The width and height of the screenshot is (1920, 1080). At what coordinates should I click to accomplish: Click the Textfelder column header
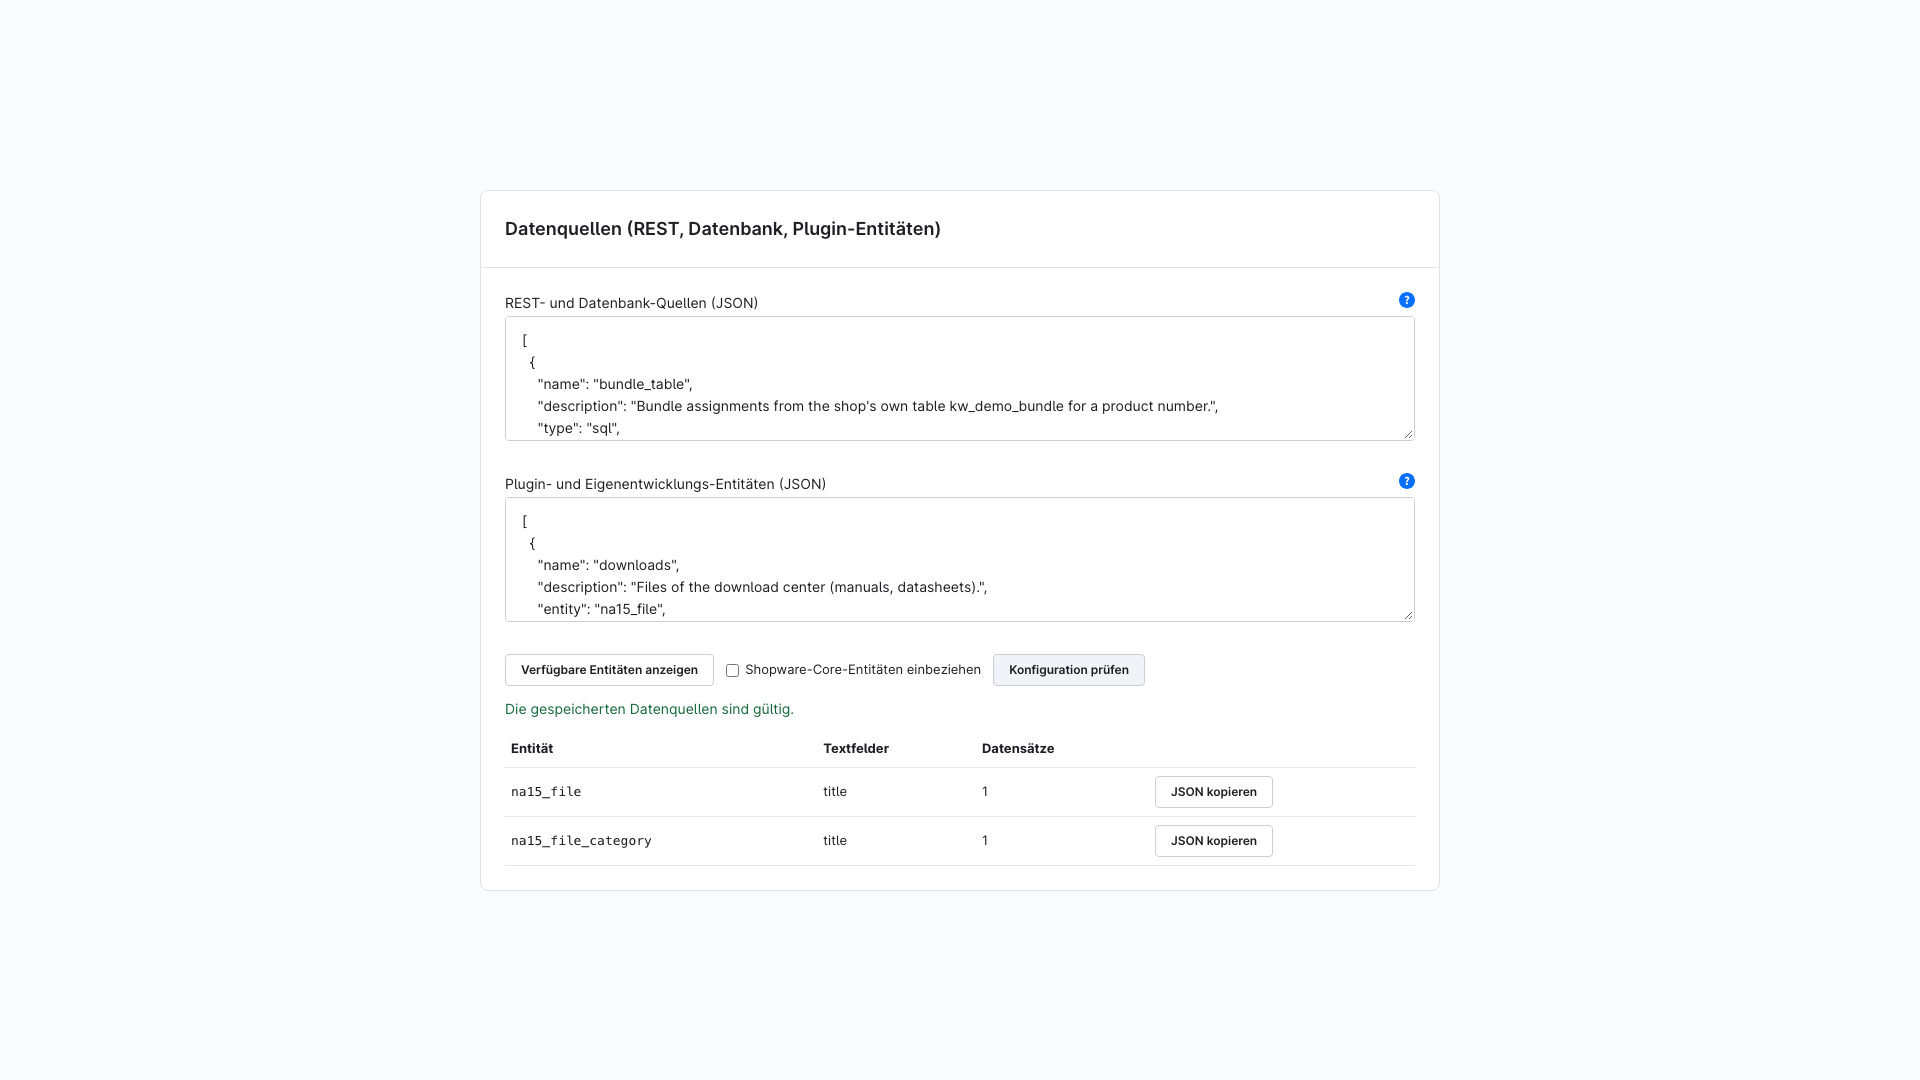[x=856, y=749]
